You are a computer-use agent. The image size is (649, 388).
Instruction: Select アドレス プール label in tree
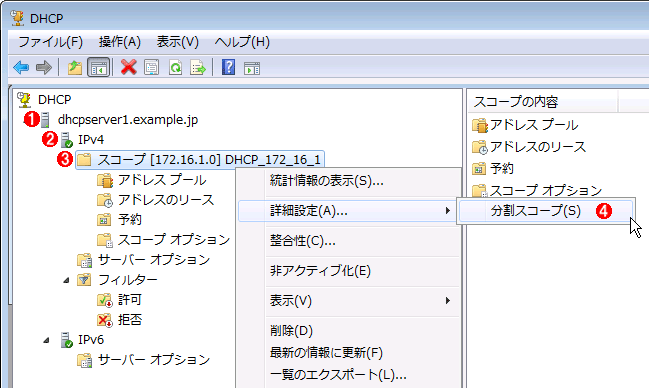pyautogui.click(x=162, y=180)
